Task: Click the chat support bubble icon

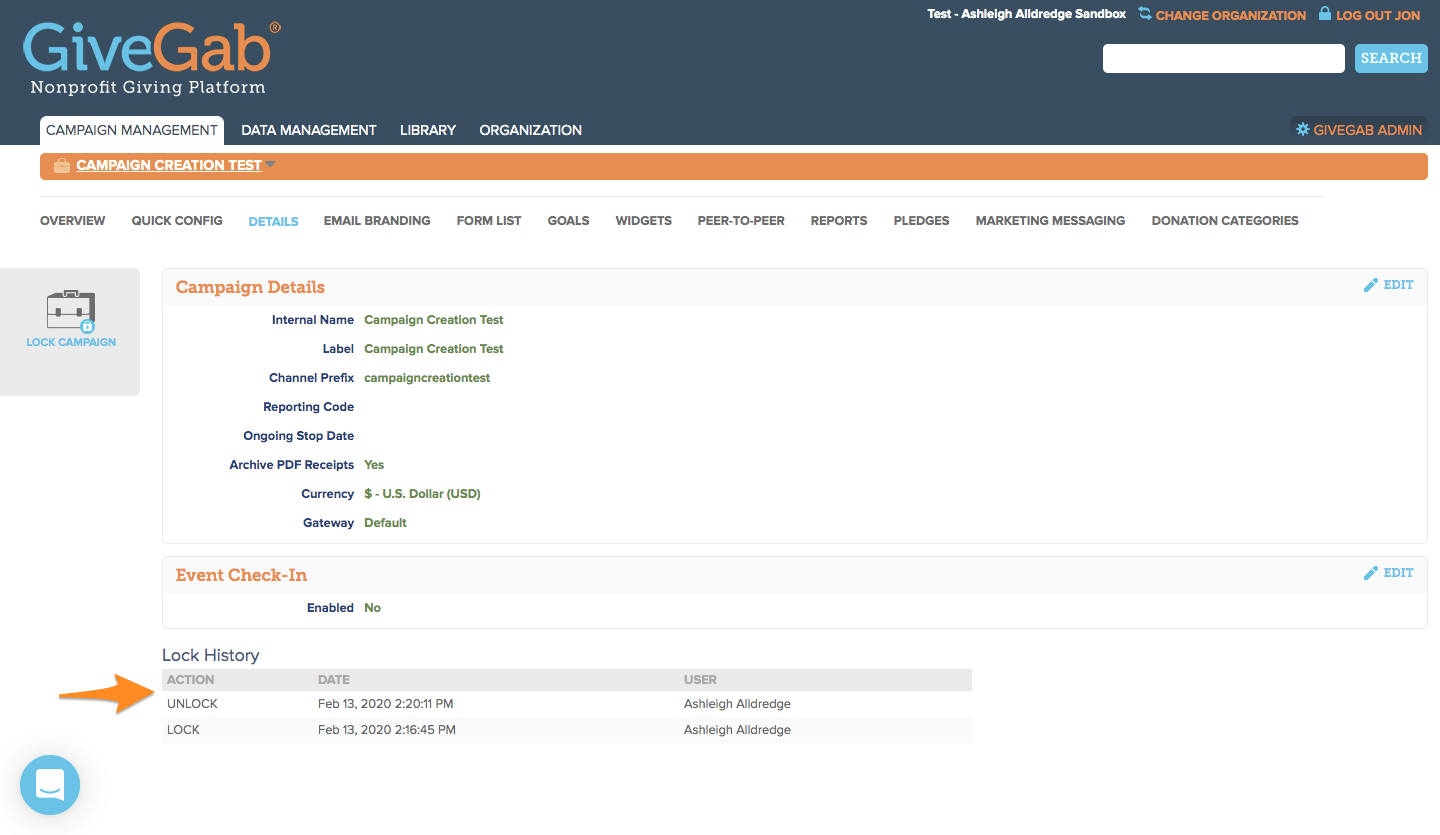Action: point(50,785)
